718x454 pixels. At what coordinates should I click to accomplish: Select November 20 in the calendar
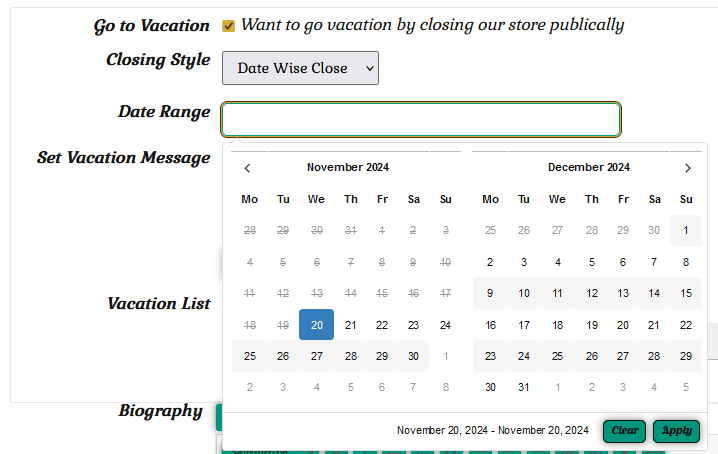point(316,325)
